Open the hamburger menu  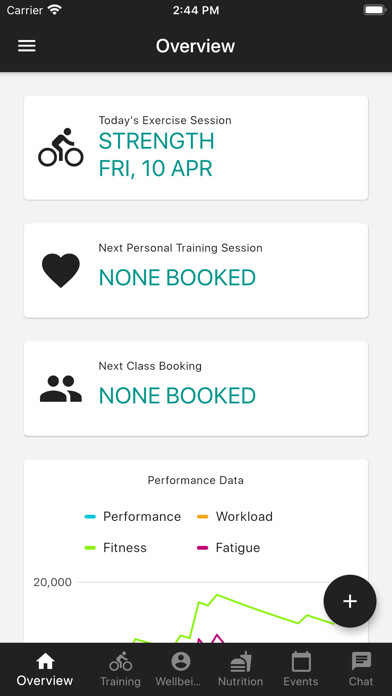pyautogui.click(x=27, y=46)
